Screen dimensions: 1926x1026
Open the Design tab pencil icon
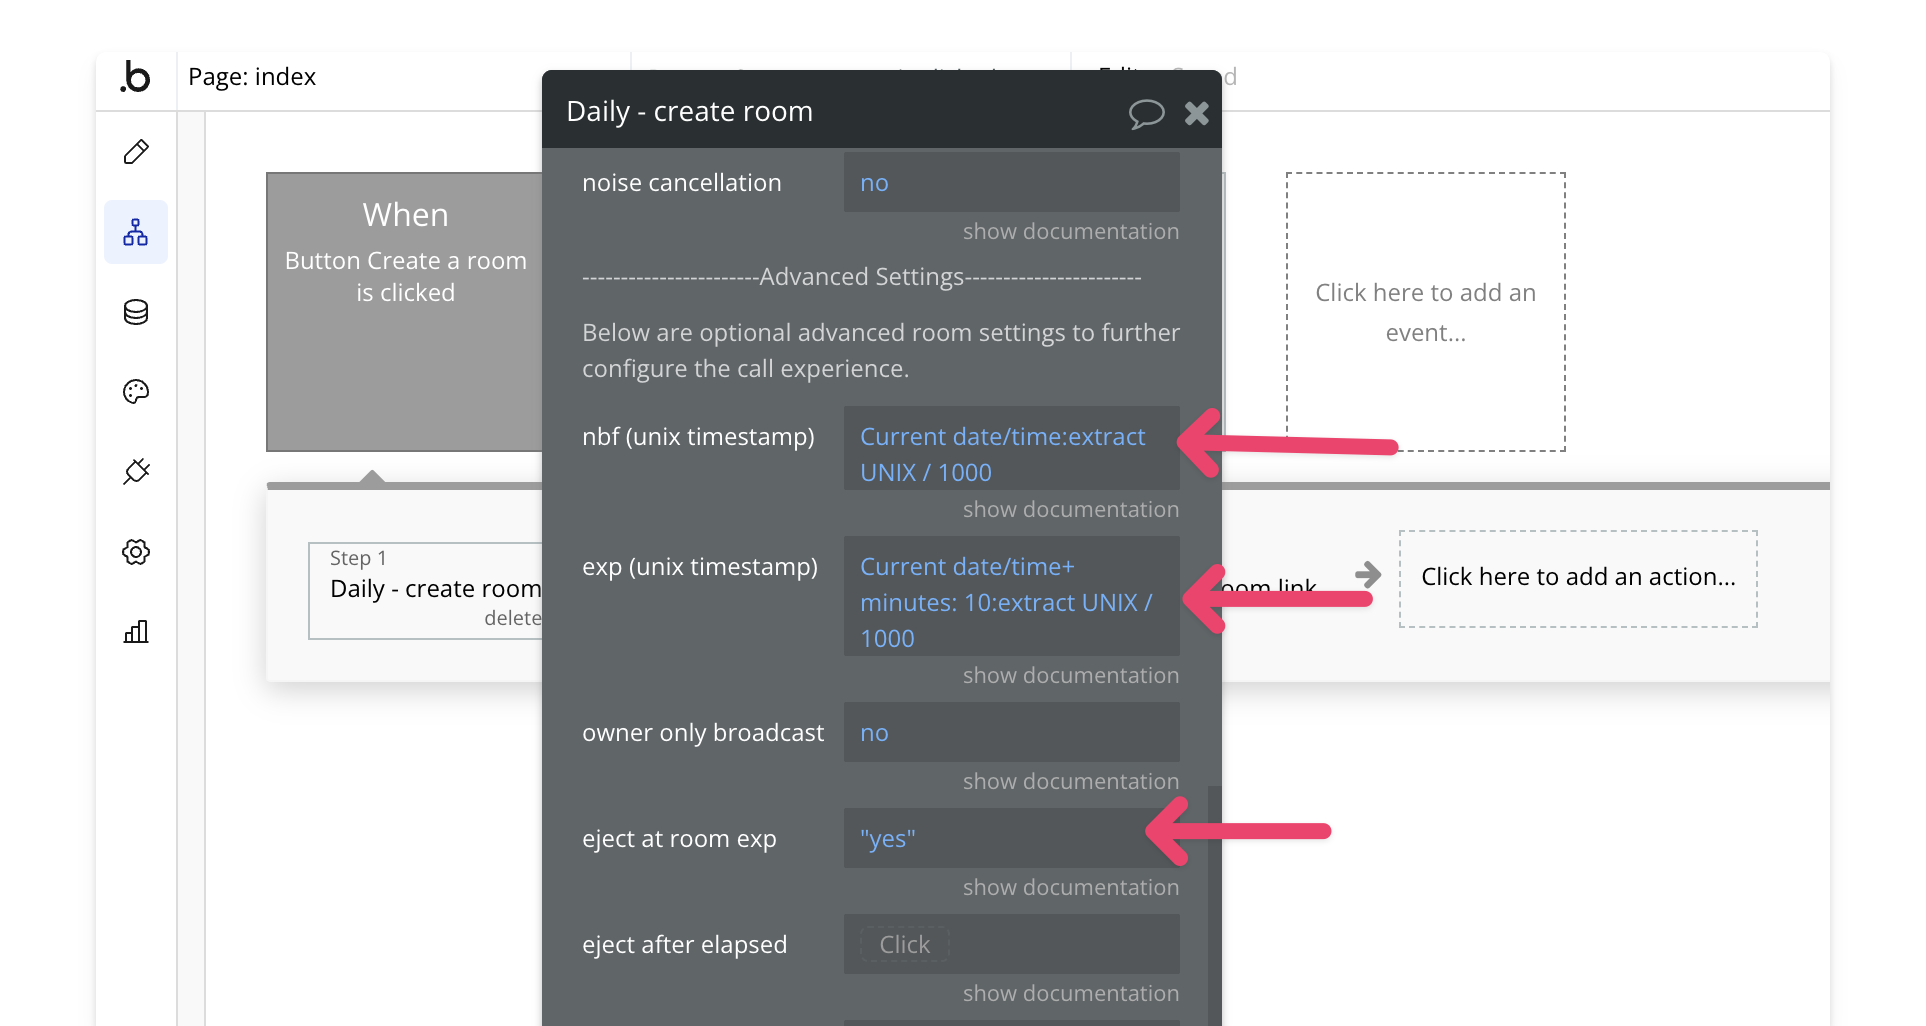pyautogui.click(x=136, y=152)
